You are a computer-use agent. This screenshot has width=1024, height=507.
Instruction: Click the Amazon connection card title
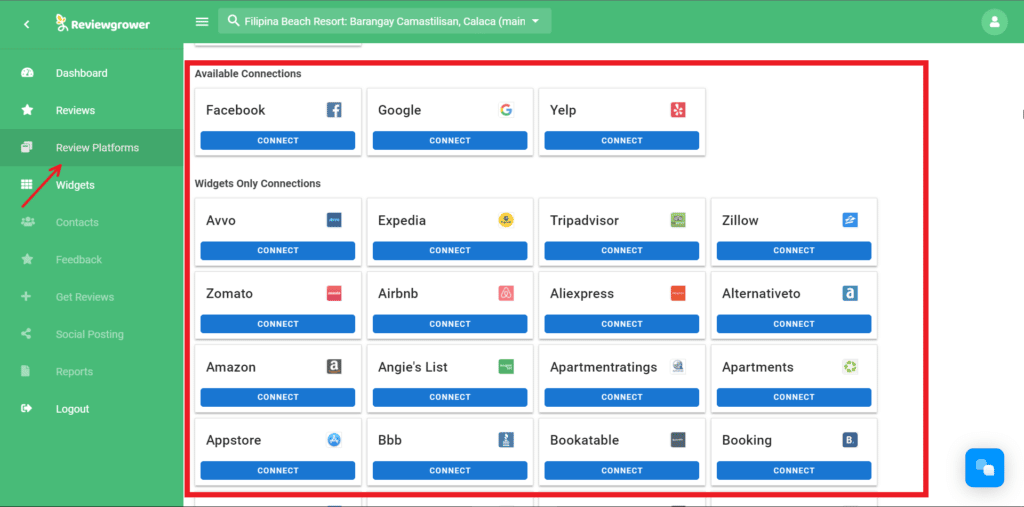coord(231,367)
